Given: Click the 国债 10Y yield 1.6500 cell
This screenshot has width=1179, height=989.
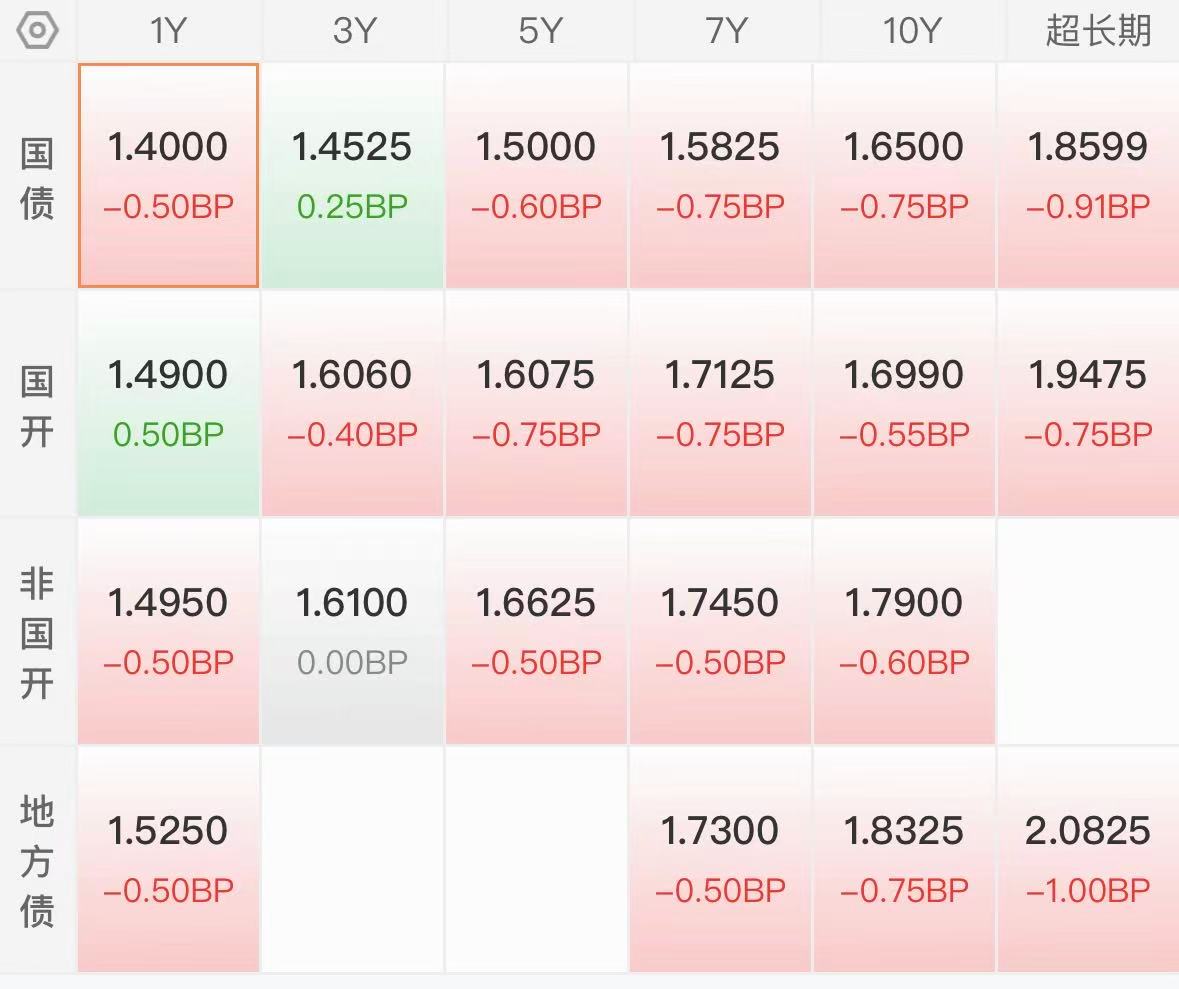Looking at the screenshot, I should [904, 176].
